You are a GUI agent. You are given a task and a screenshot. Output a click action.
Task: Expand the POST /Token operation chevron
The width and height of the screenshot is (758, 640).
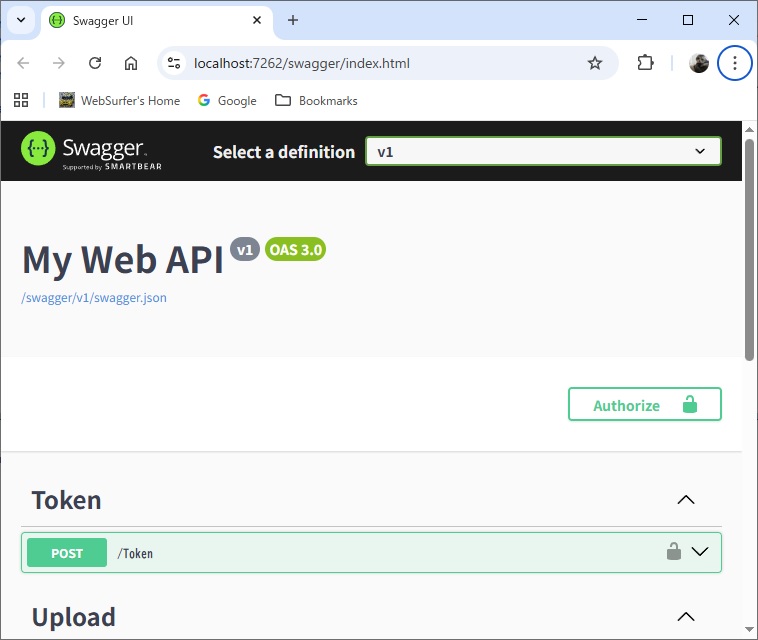point(700,552)
